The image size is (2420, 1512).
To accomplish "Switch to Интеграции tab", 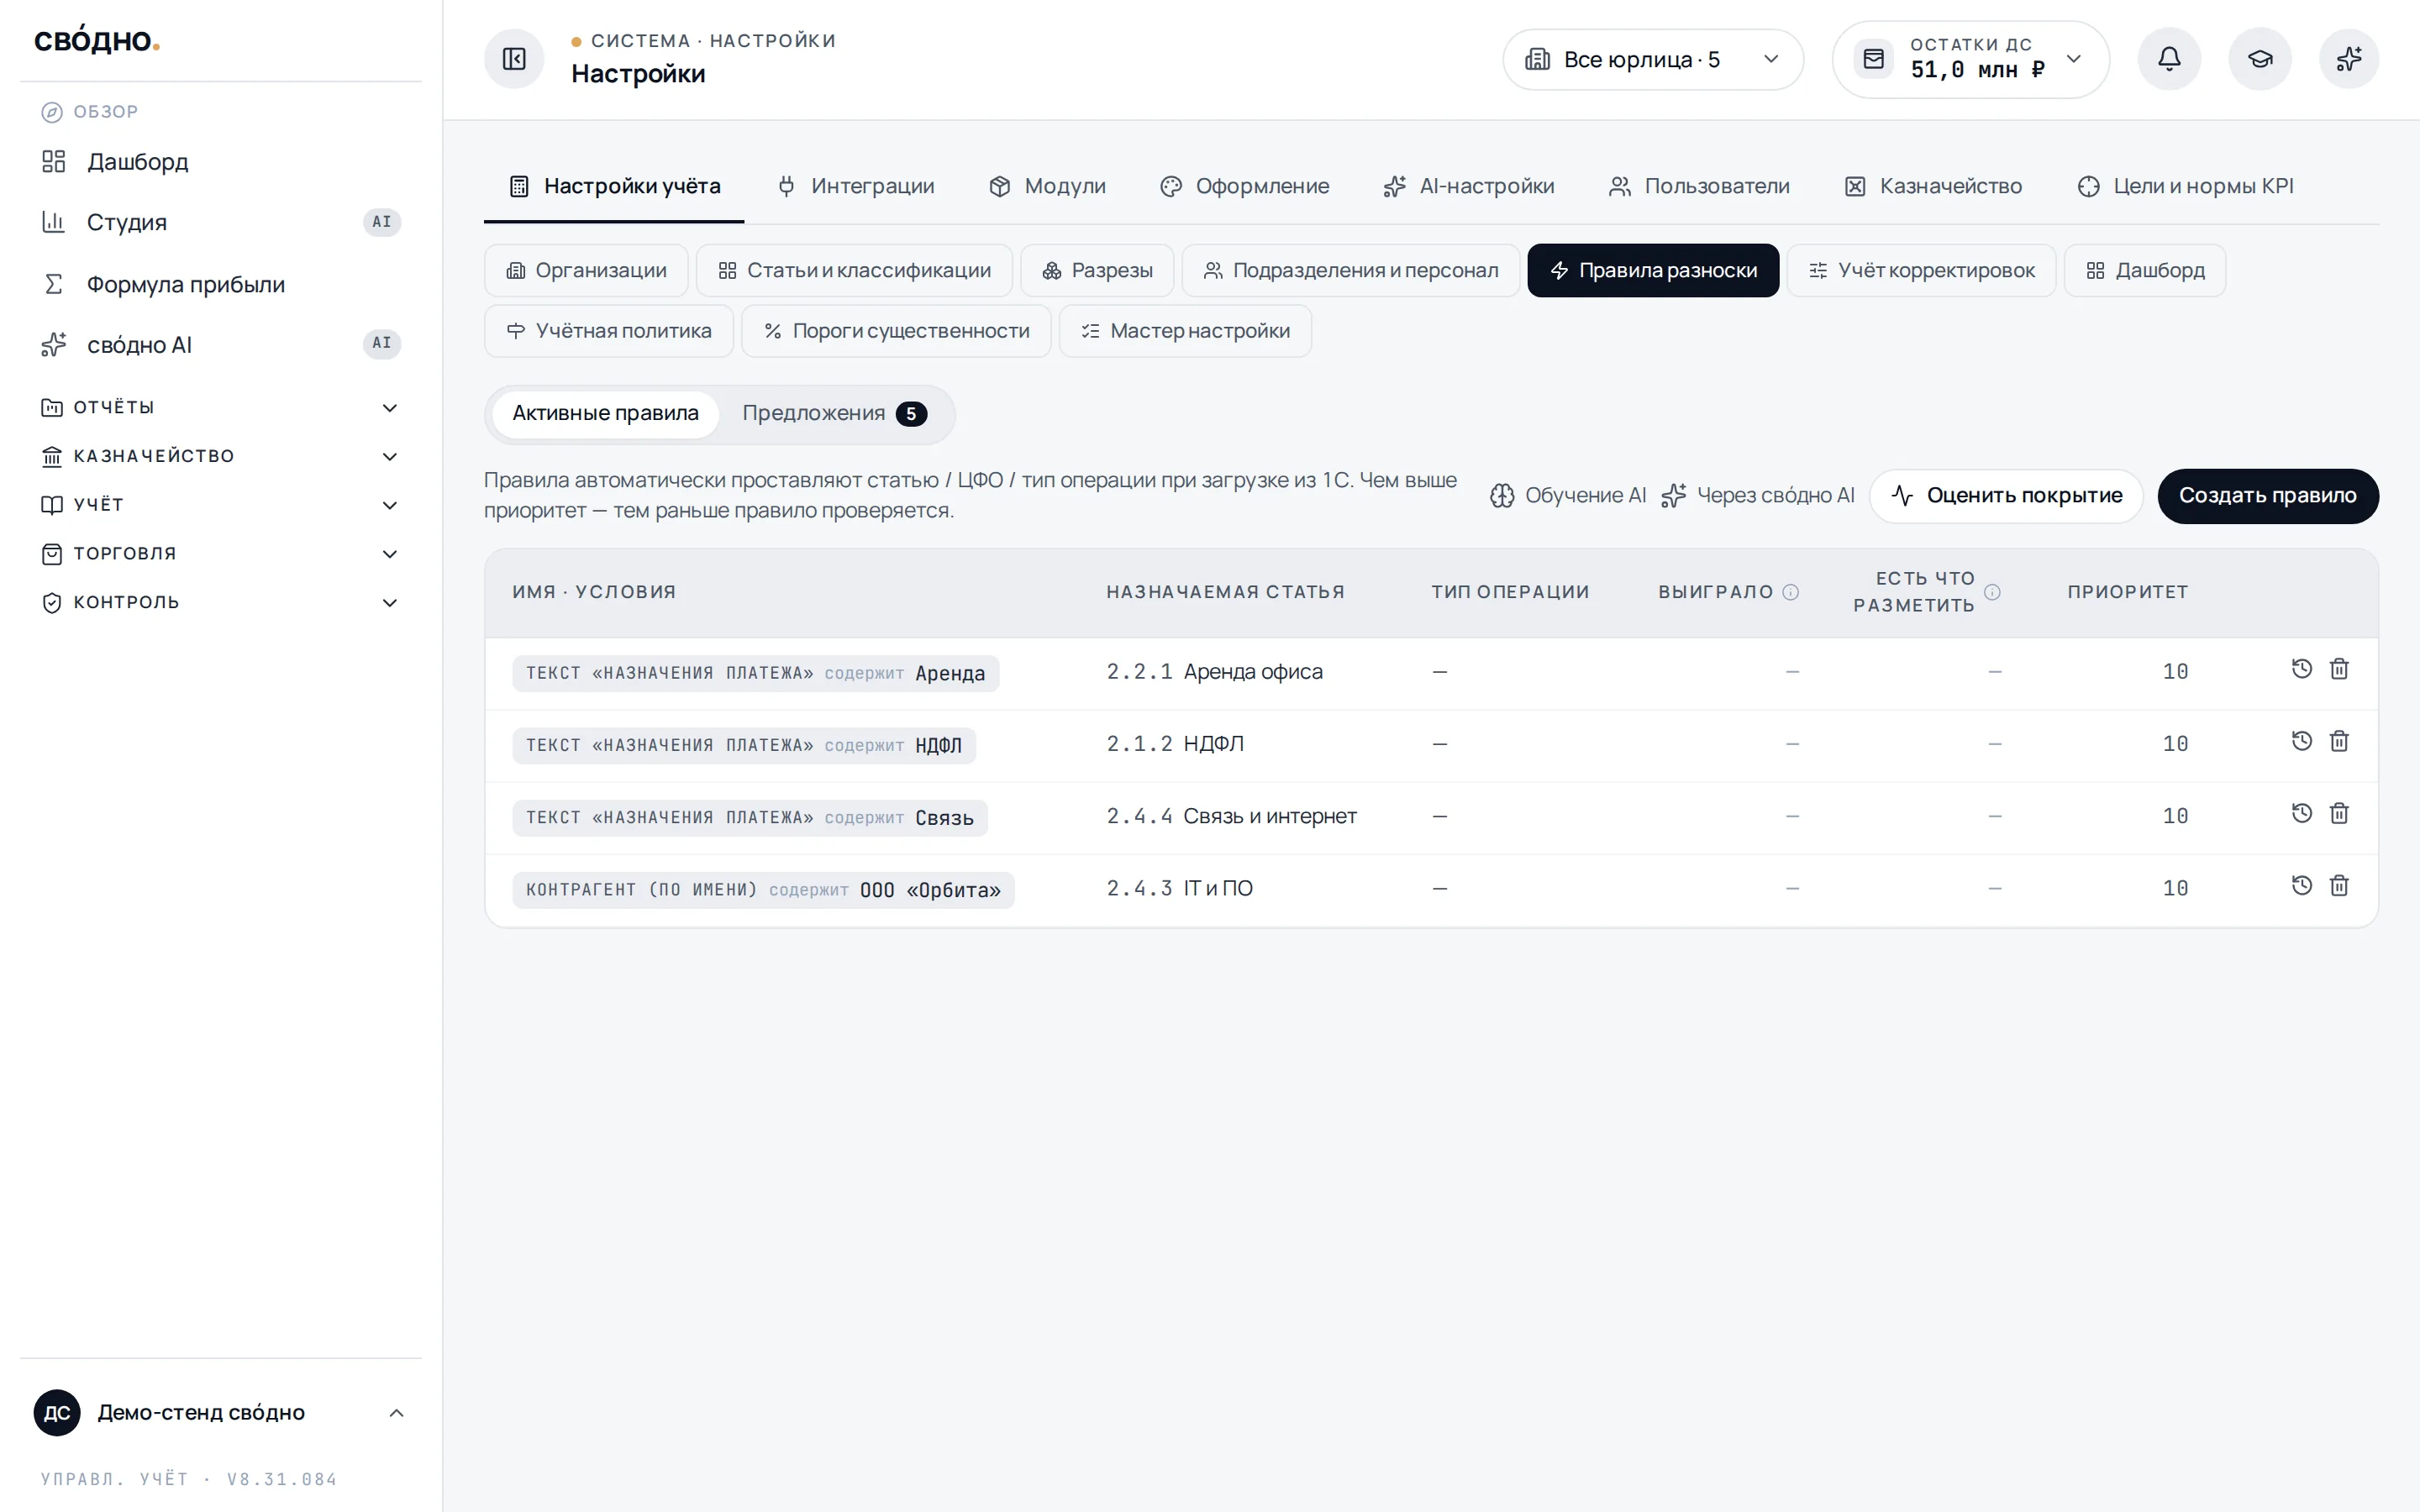I will 856,186.
